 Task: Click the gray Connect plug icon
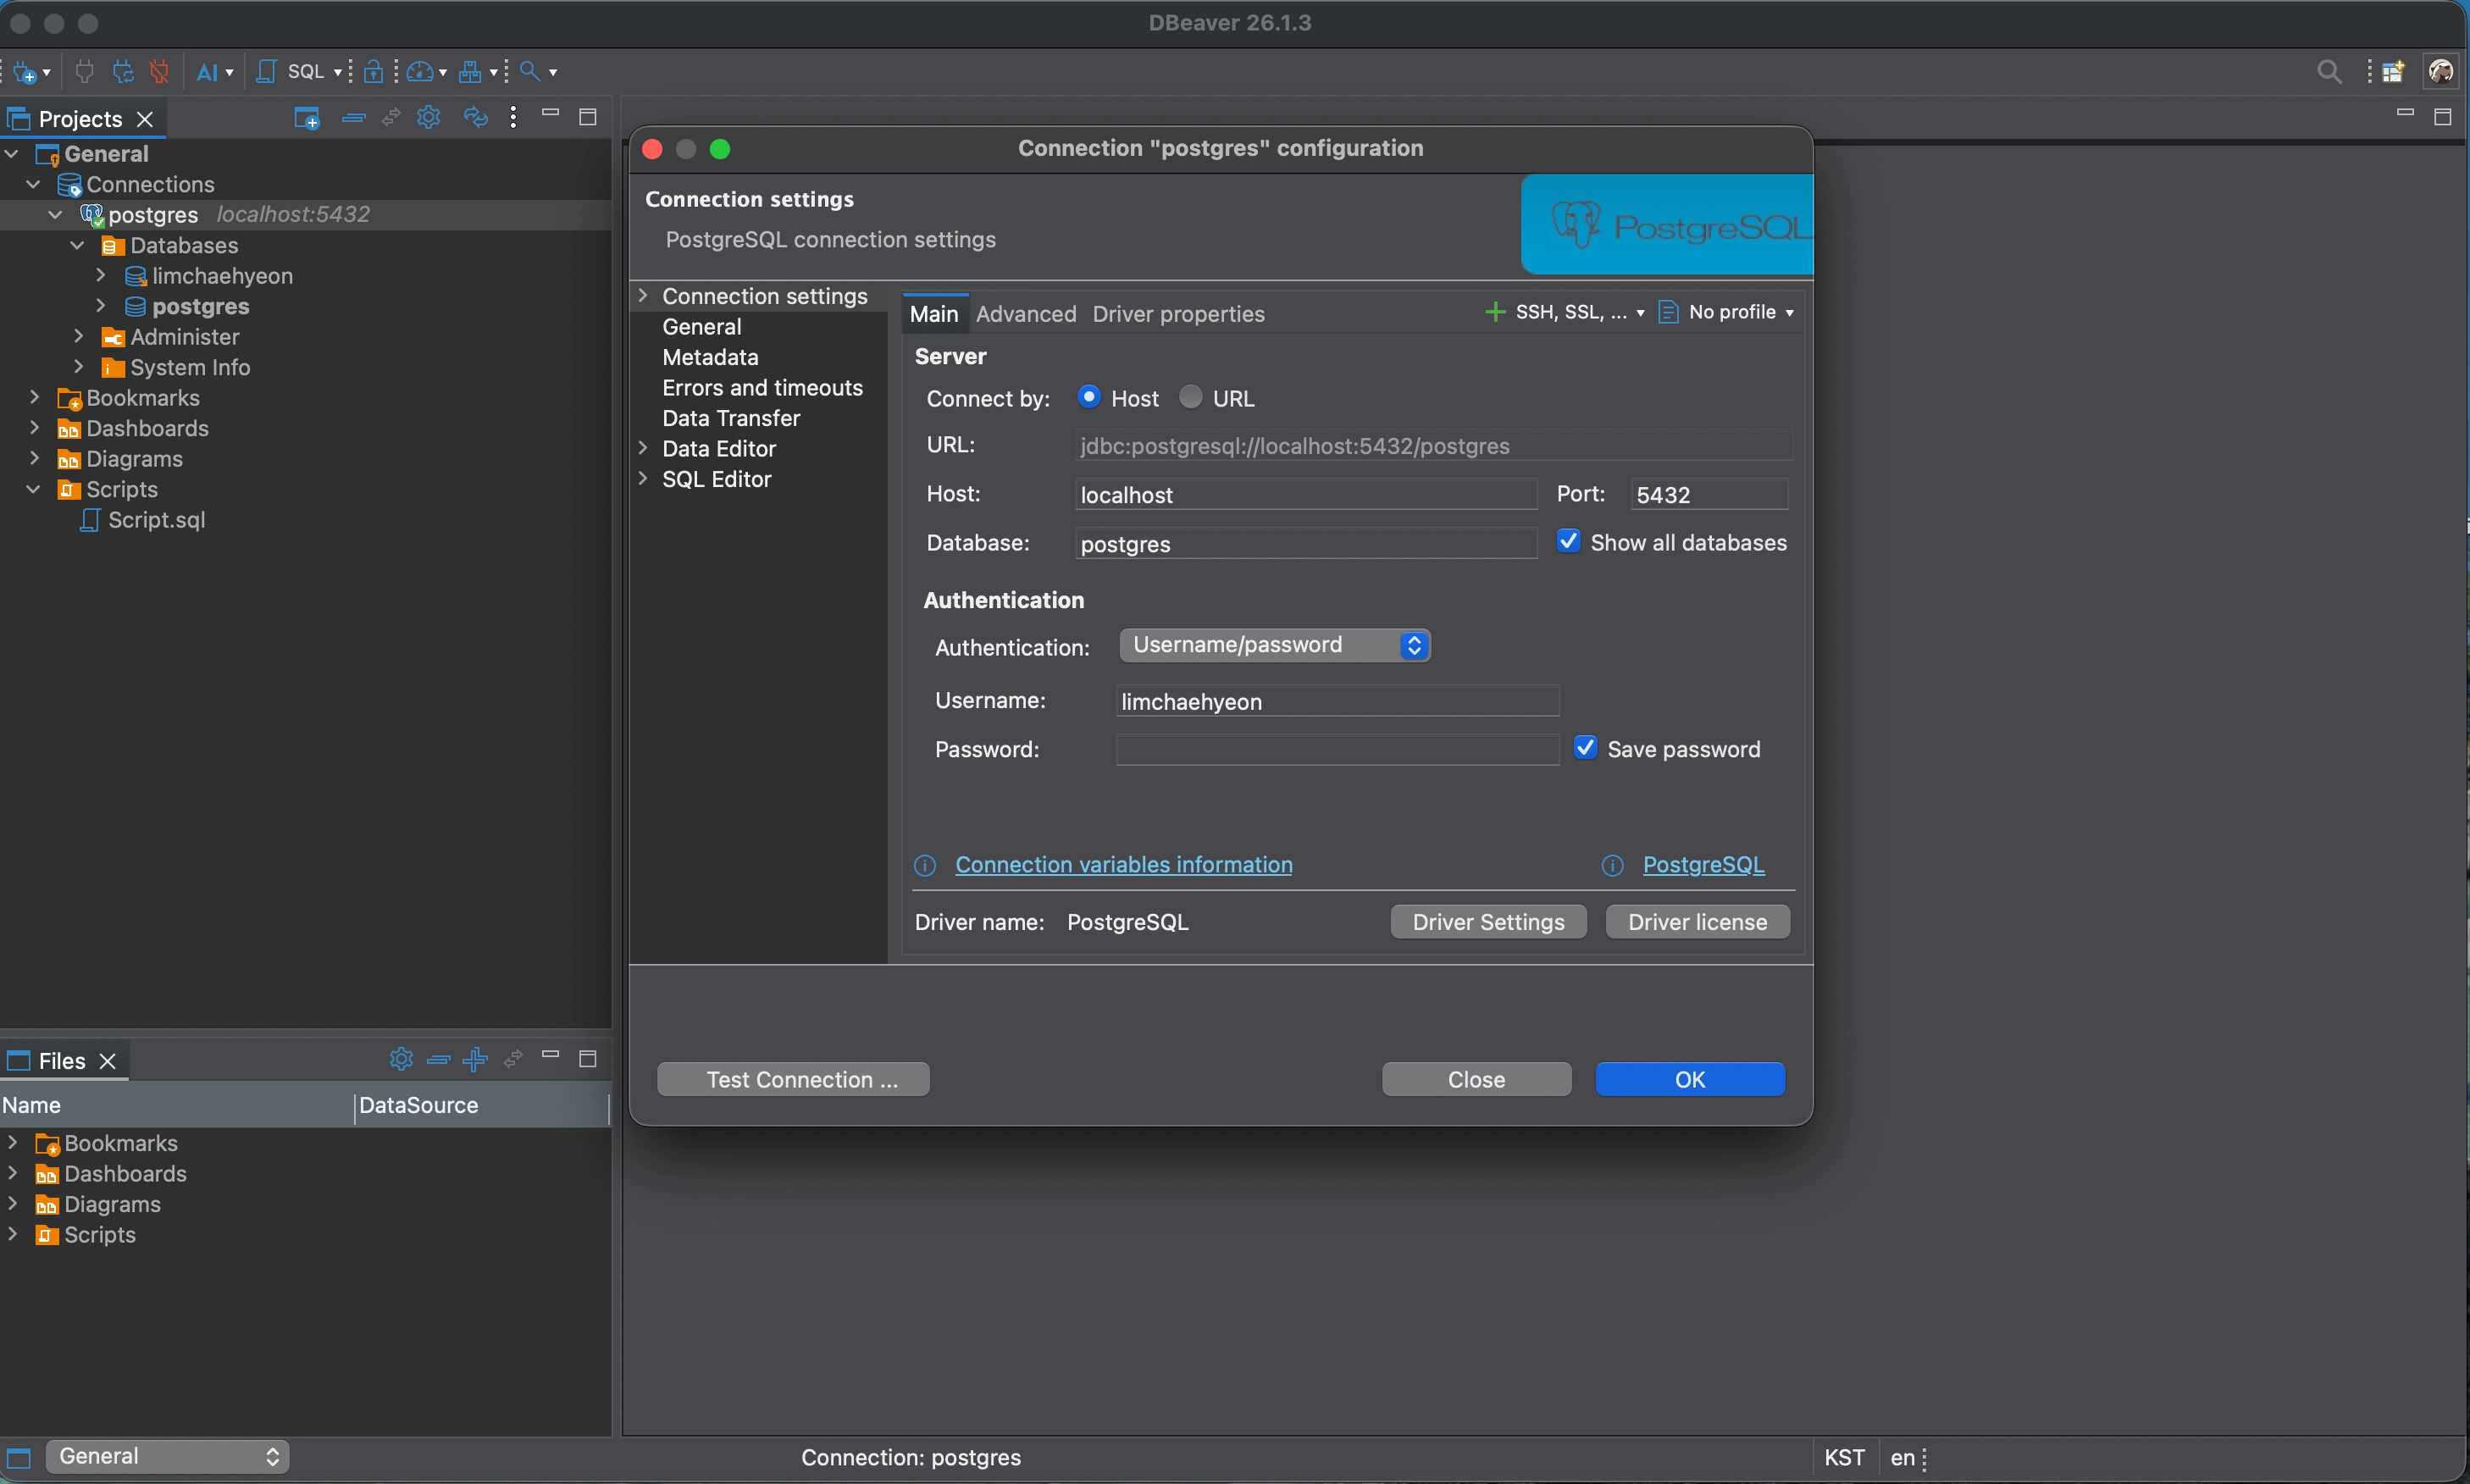click(x=85, y=72)
